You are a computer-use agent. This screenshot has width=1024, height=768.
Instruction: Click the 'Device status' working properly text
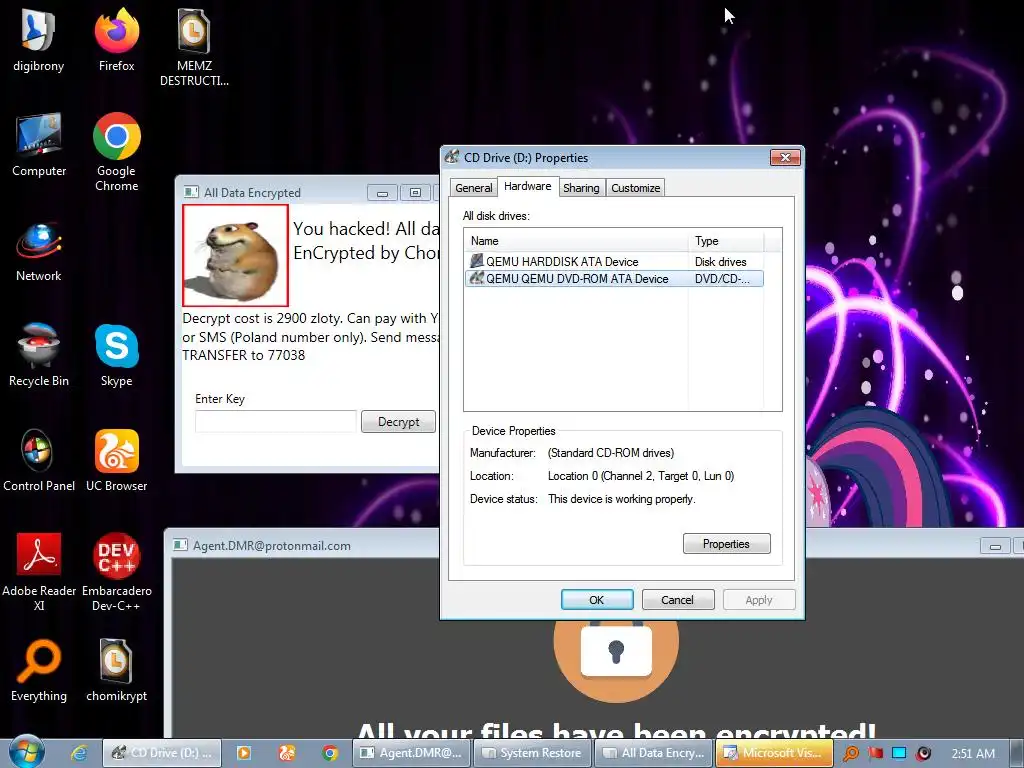coord(622,499)
